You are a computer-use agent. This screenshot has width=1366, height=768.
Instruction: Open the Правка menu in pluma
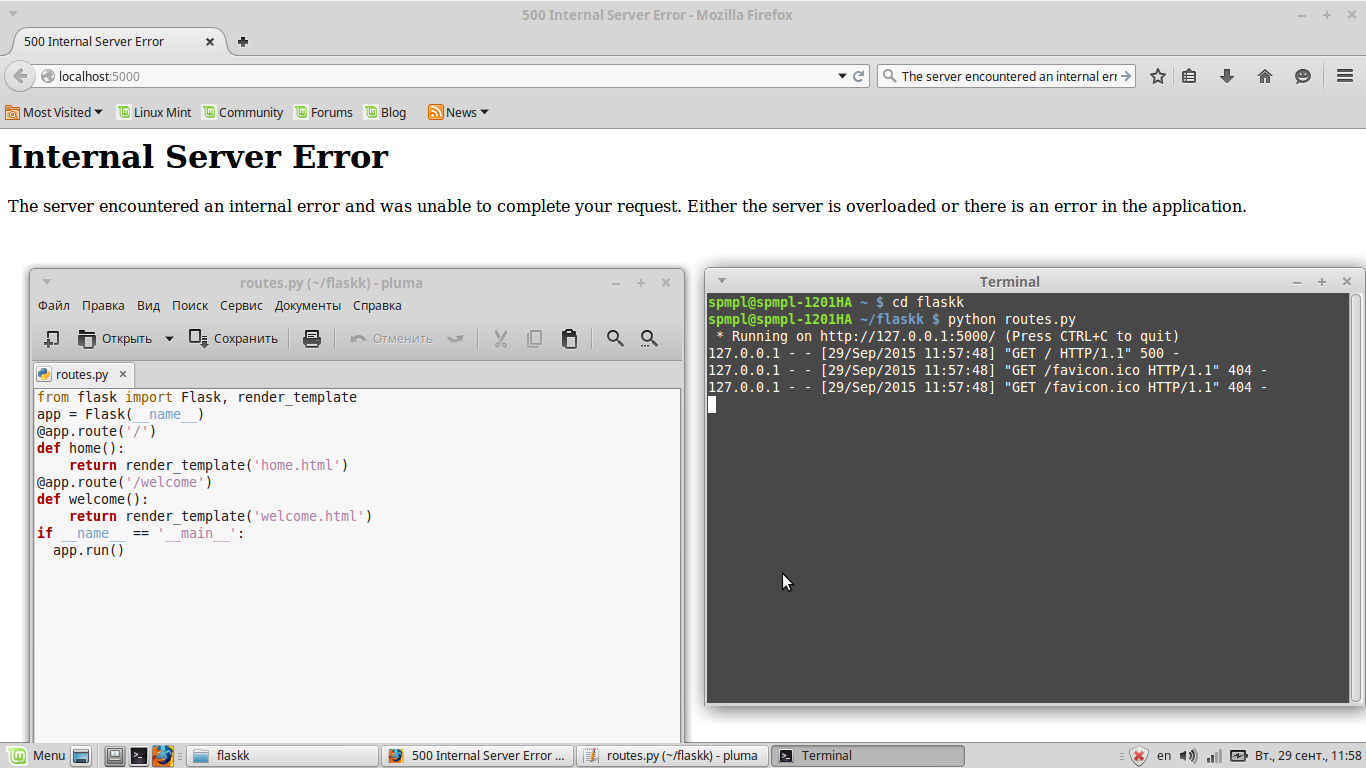coord(103,306)
